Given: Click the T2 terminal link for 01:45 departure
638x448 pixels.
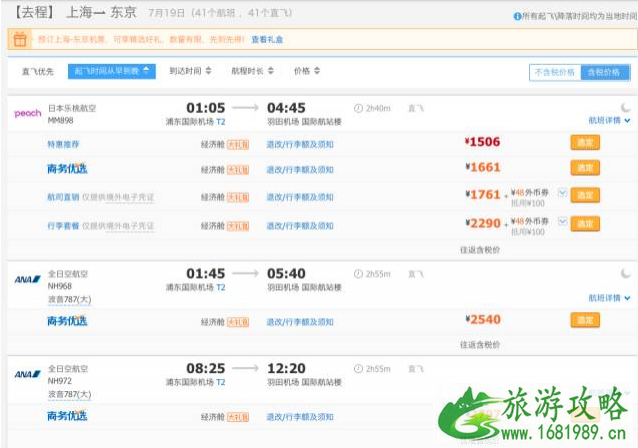Looking at the screenshot, I should [221, 287].
